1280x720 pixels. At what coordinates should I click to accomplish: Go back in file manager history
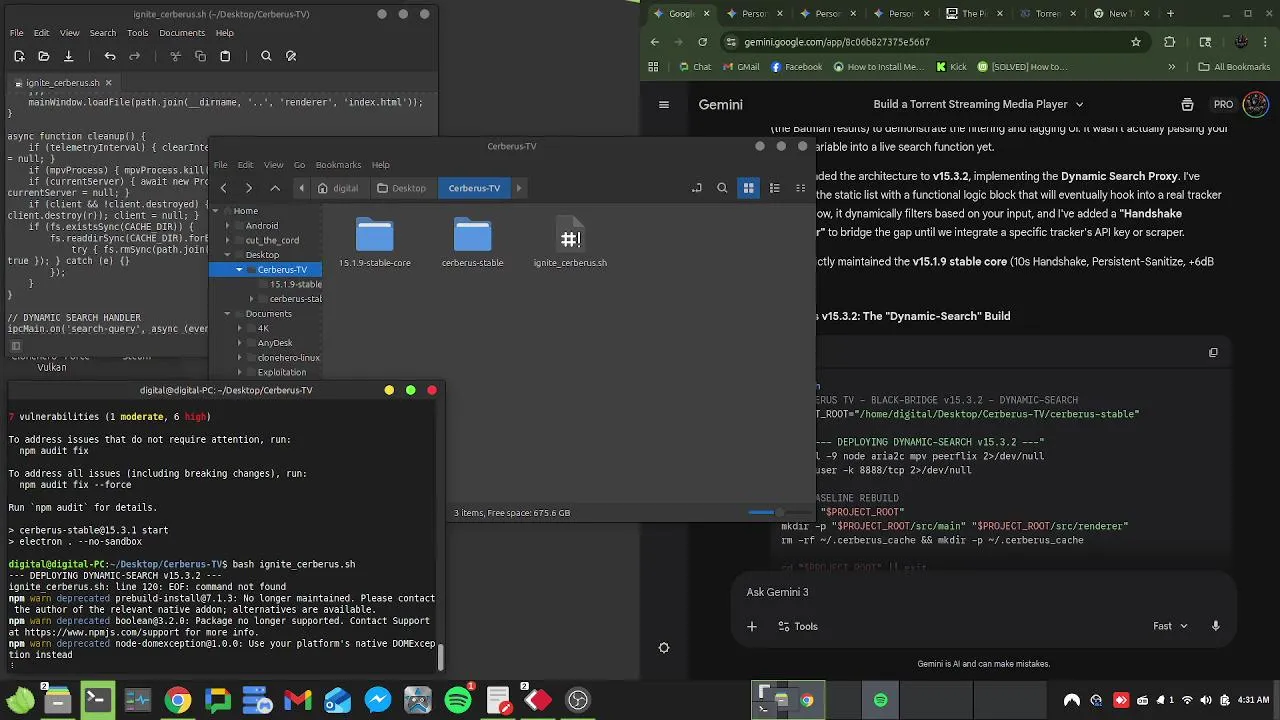pos(223,188)
